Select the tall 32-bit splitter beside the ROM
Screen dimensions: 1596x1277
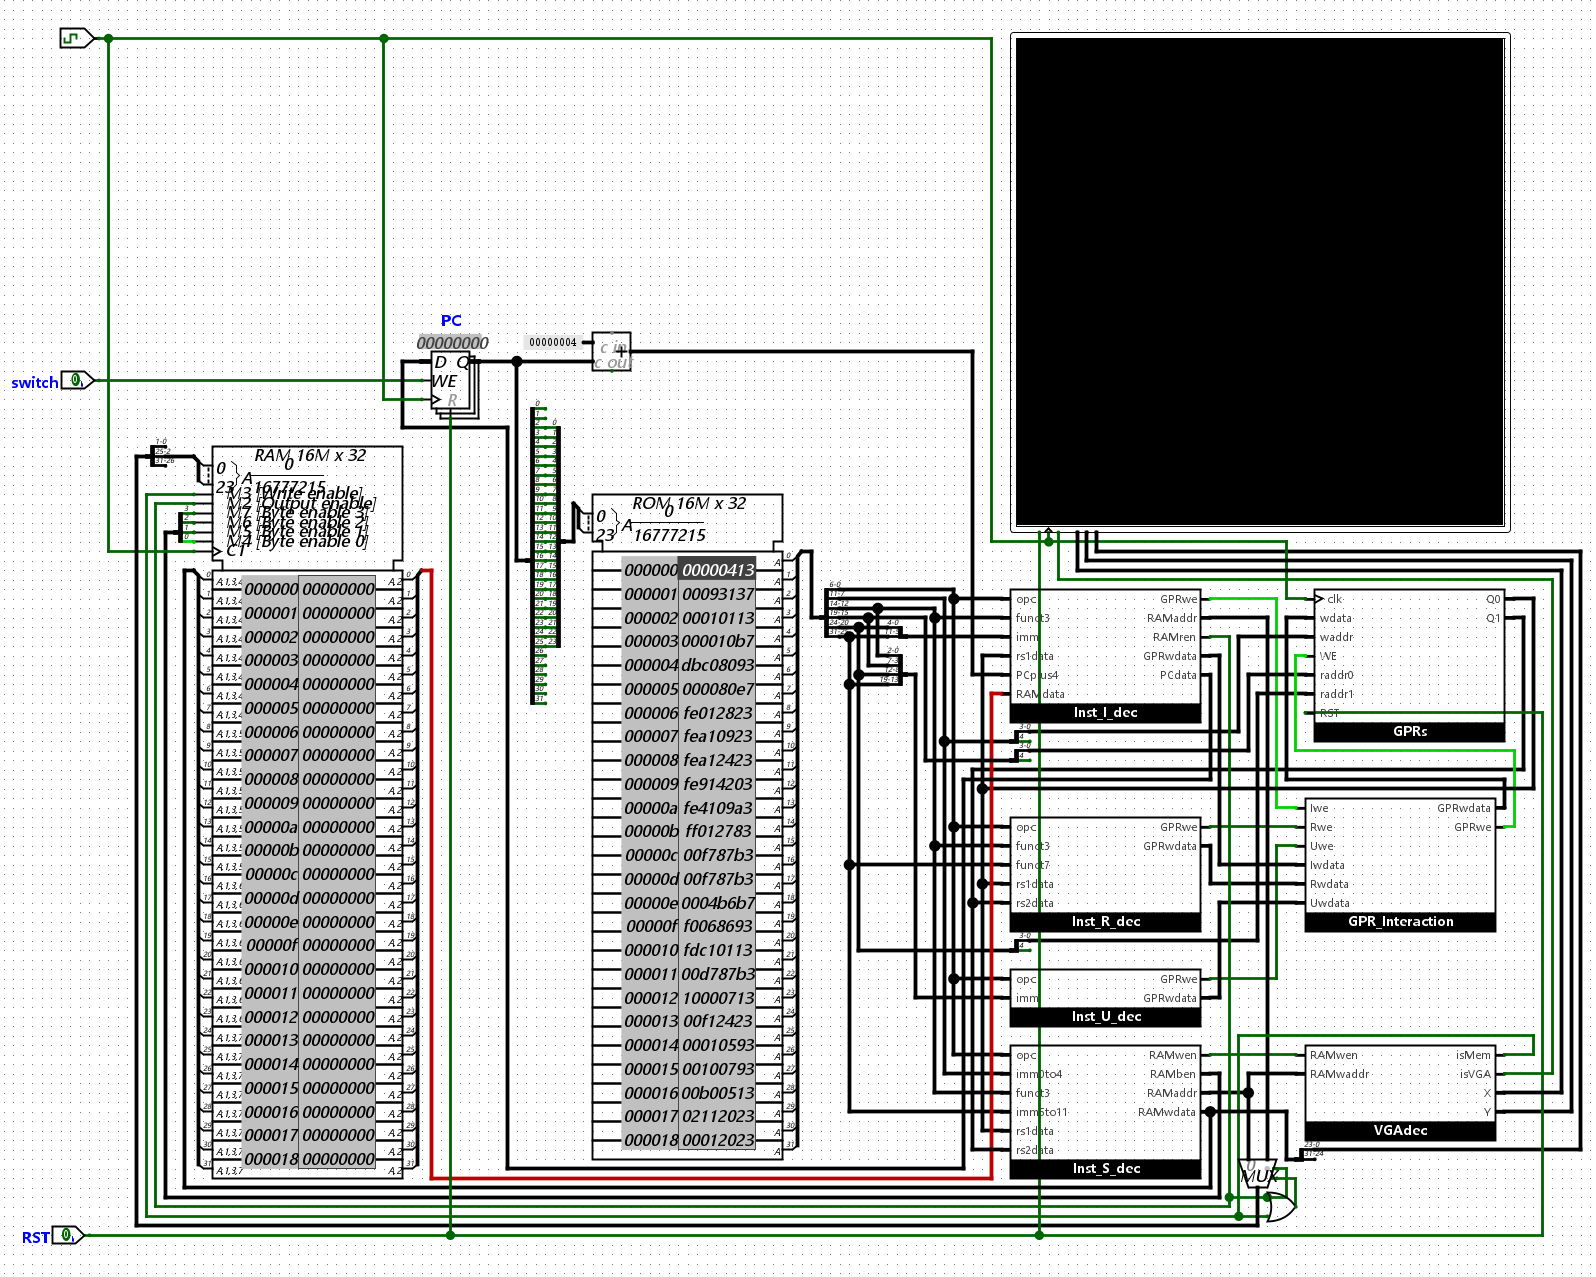(x=540, y=555)
